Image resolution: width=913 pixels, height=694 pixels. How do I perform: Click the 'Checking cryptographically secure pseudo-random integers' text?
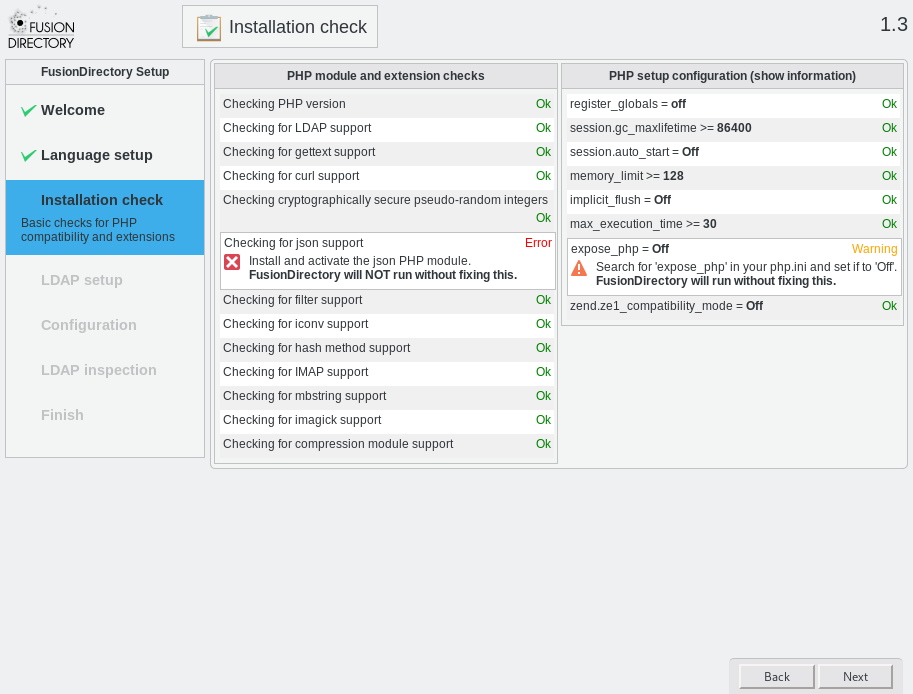pos(385,200)
